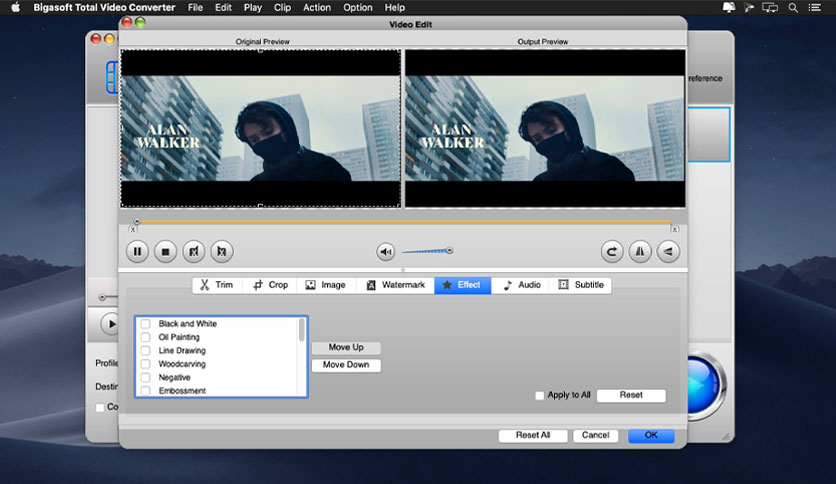This screenshot has height=484, width=836.
Task: Select the Negative list item text
Action: (x=174, y=377)
